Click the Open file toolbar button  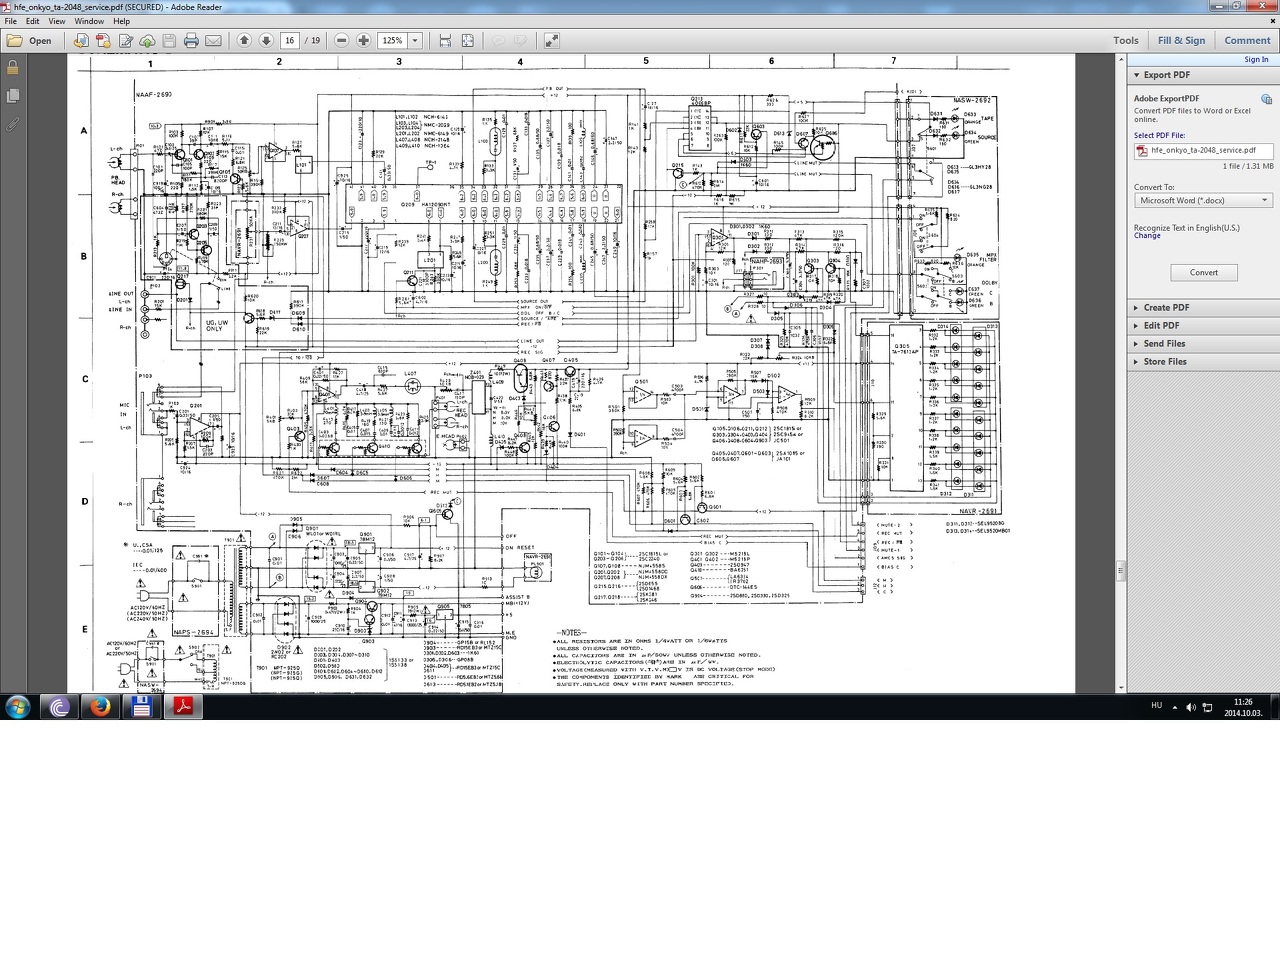[29, 41]
